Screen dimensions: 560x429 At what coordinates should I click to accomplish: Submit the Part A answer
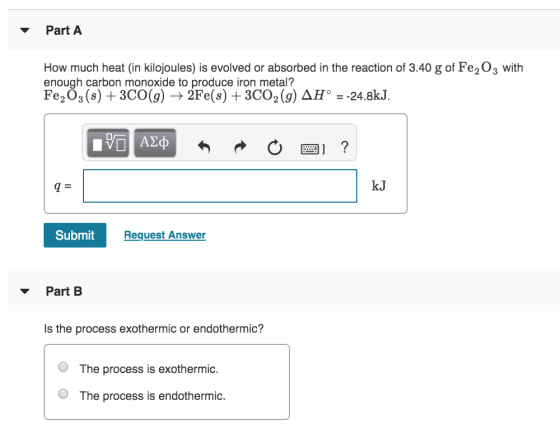75,235
